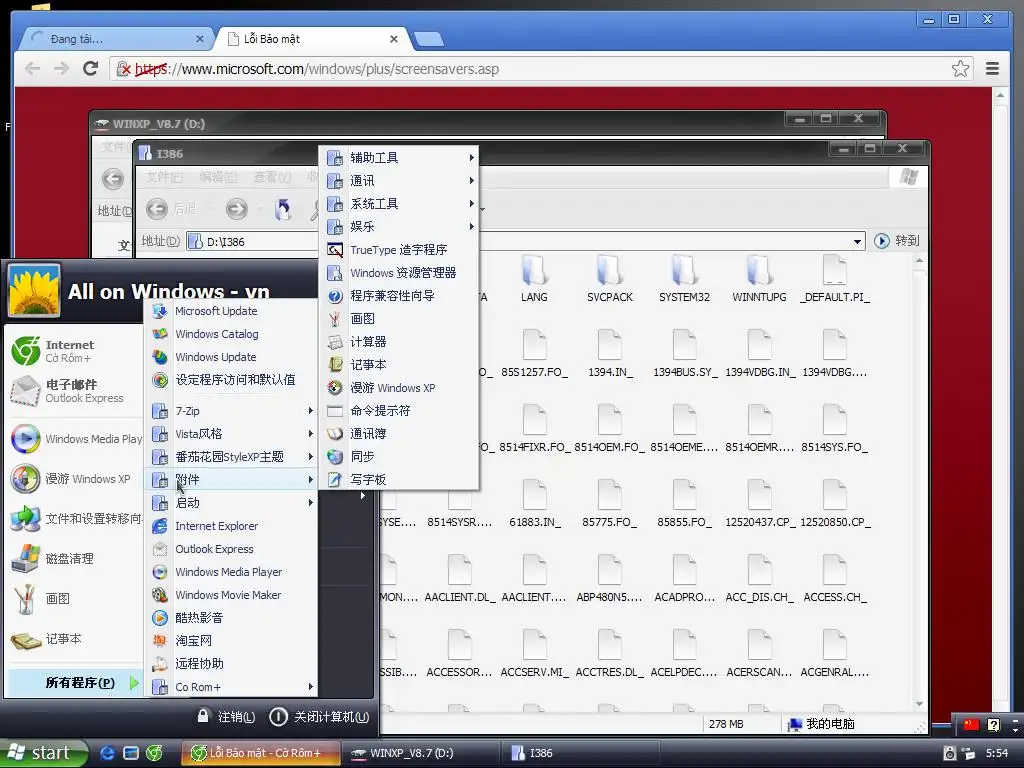Screen dimensions: 1024x768
Task: Open the browser hamburger menu
Action: pos(992,69)
